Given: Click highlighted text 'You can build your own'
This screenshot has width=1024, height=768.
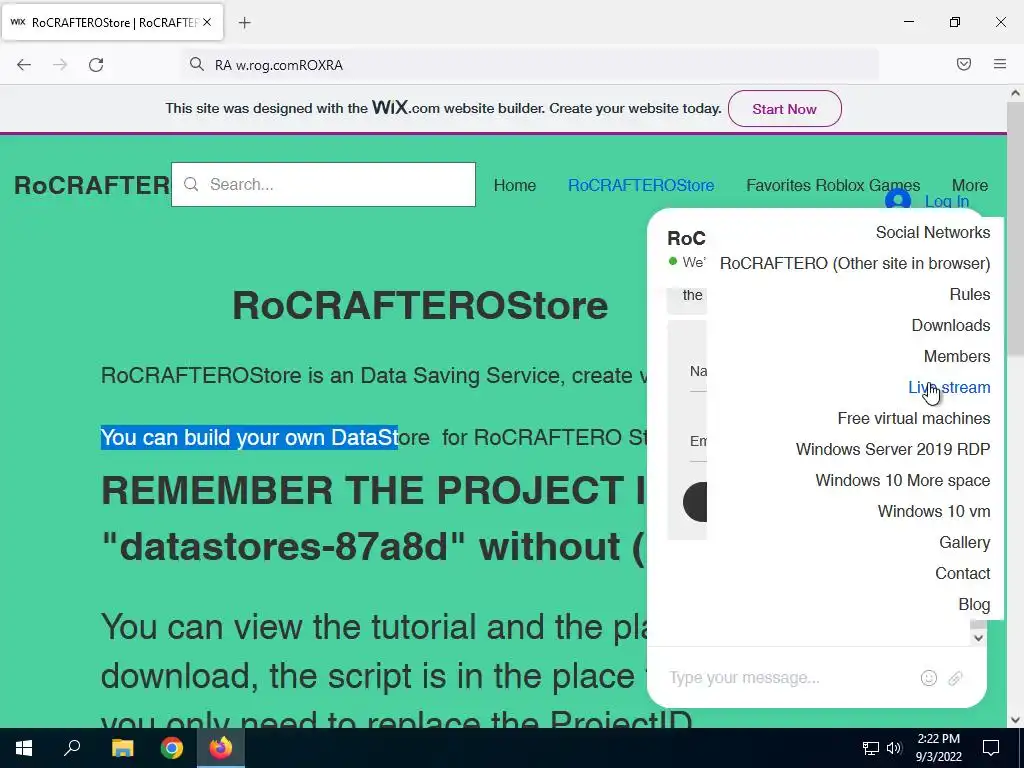Looking at the screenshot, I should pyautogui.click(x=212, y=438).
